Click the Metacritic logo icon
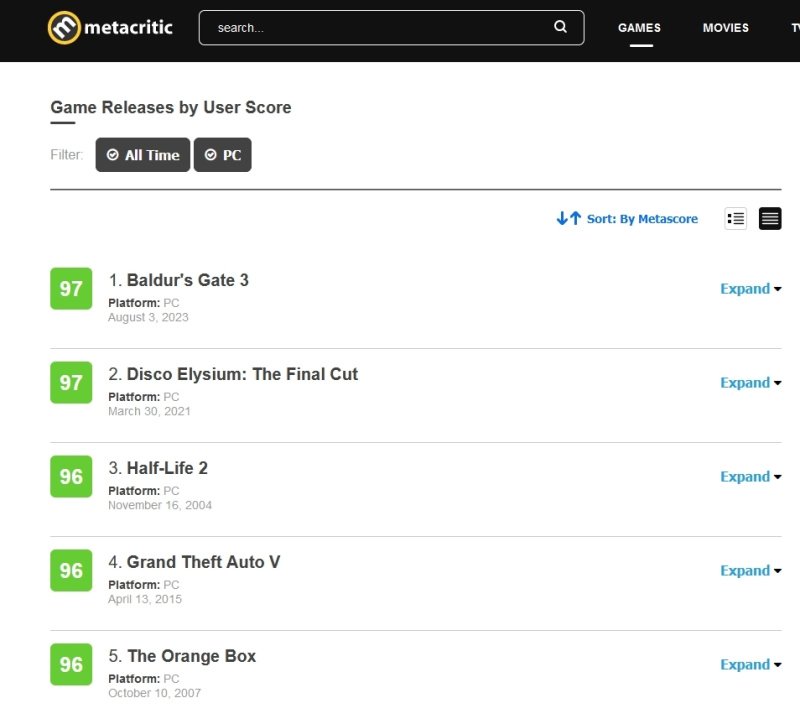800x724 pixels. (64, 28)
